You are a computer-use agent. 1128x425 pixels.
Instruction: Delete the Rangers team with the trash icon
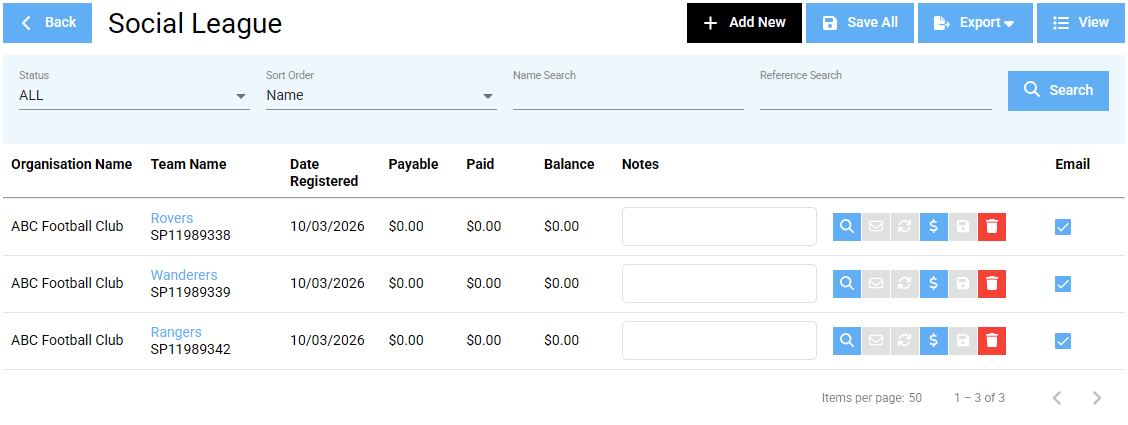(x=992, y=341)
